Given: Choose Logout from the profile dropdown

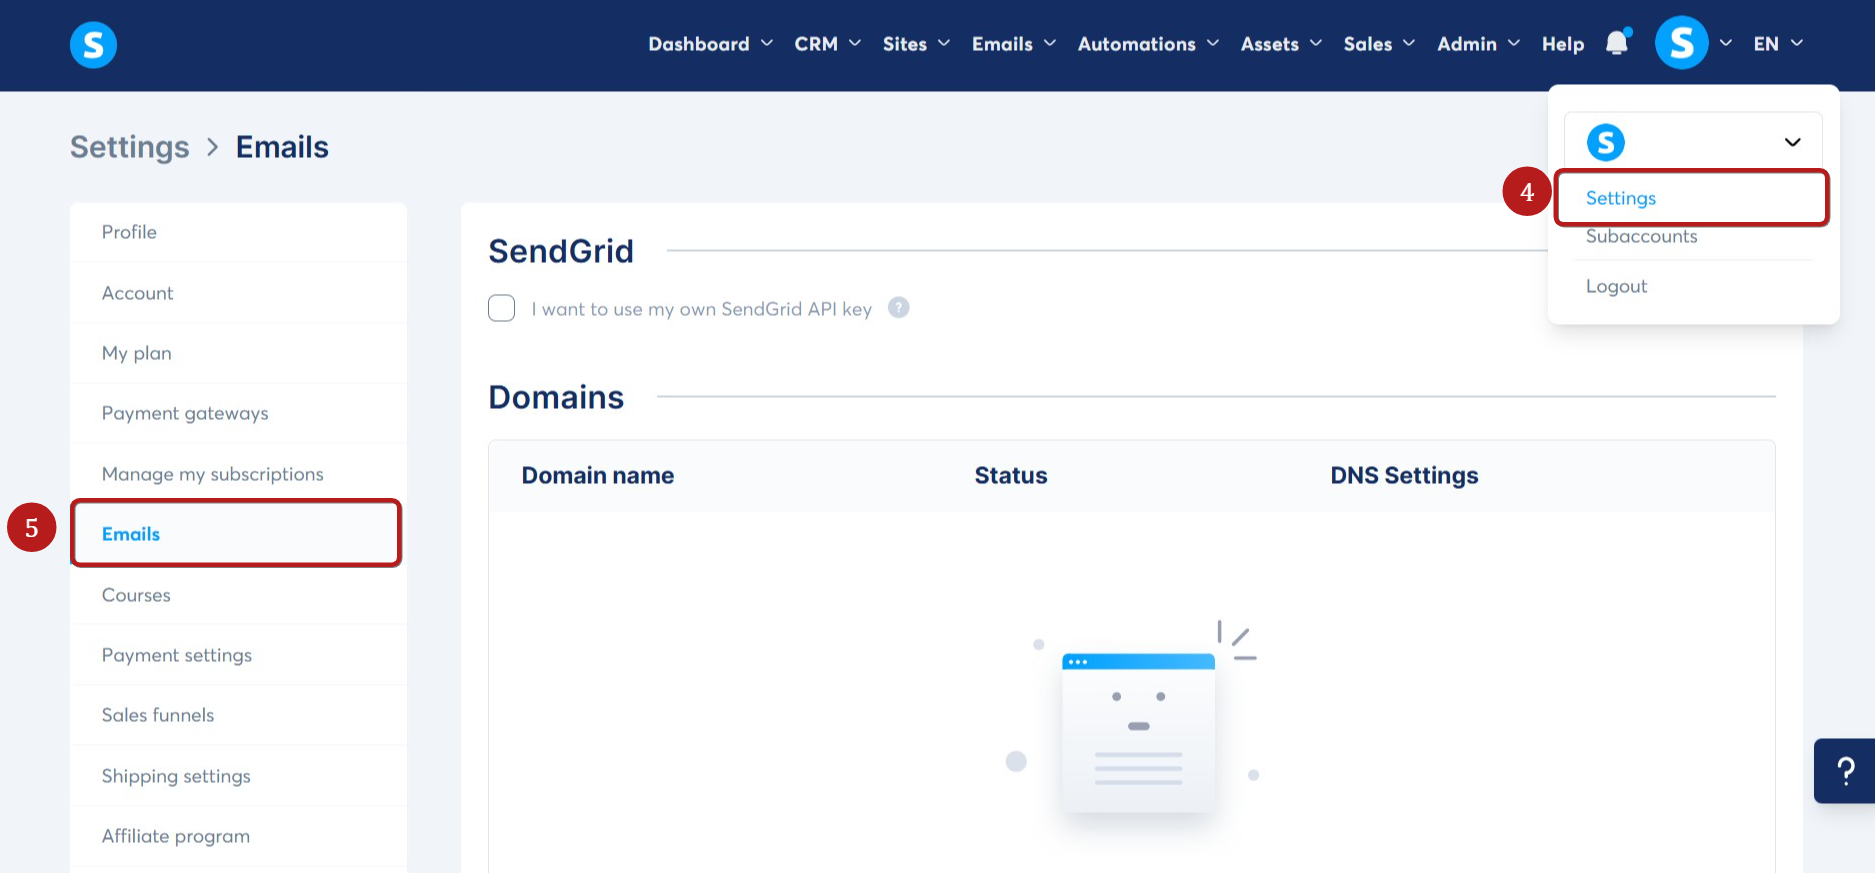Looking at the screenshot, I should [1616, 286].
